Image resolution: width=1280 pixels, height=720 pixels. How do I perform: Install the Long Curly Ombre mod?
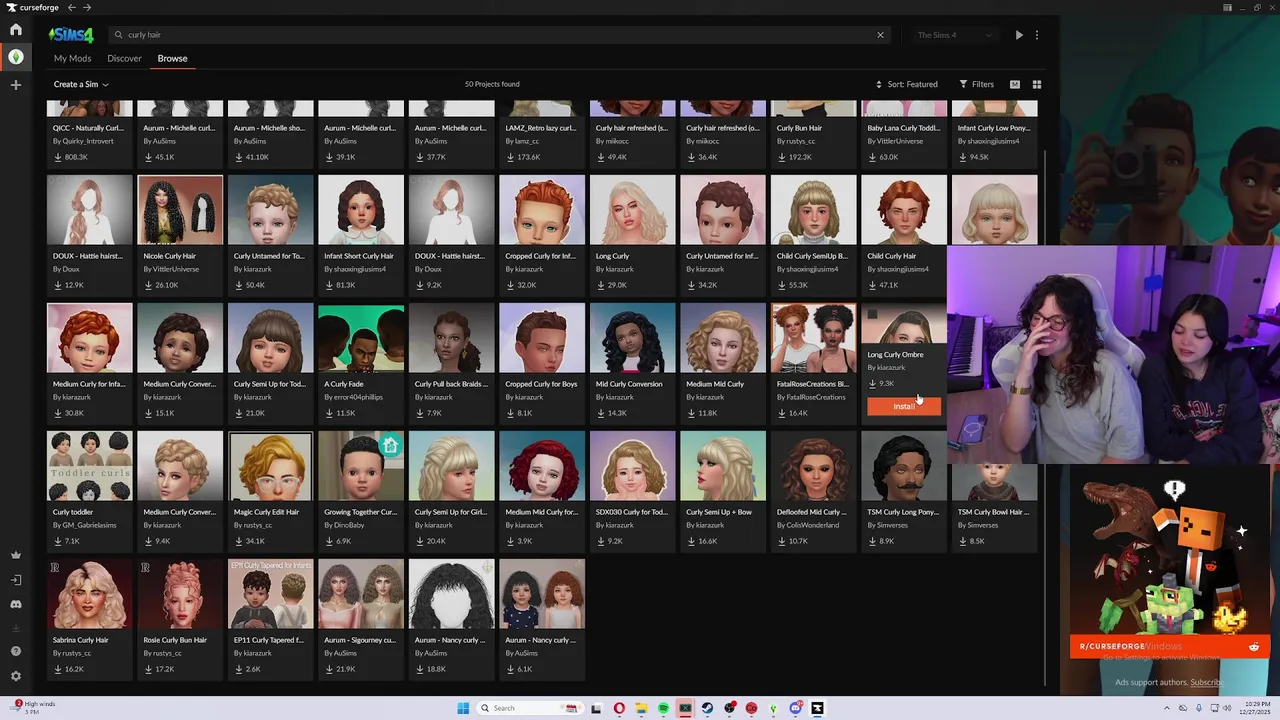[904, 406]
